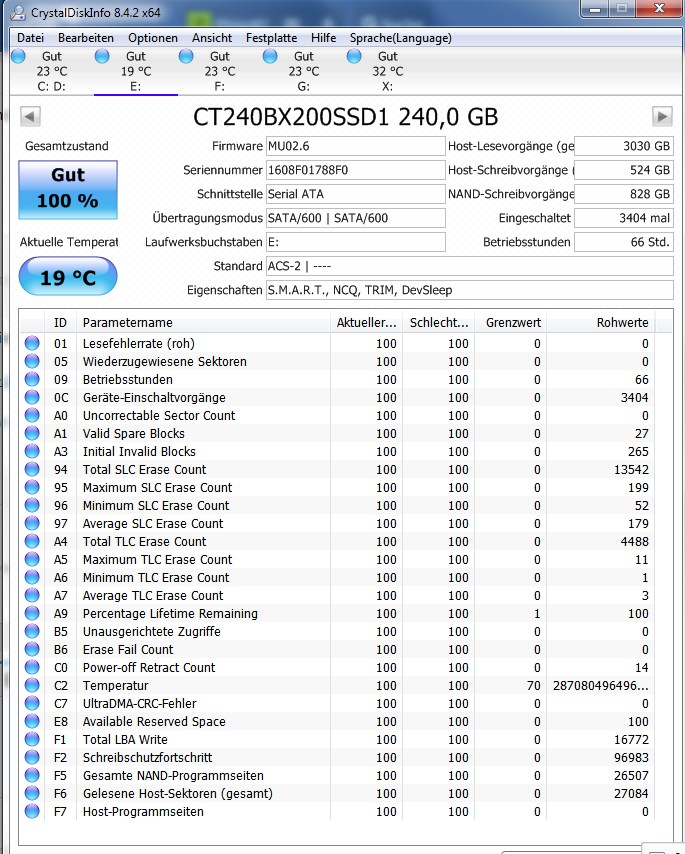
Task: Click the Firmware field MU02.6
Action: (356, 146)
